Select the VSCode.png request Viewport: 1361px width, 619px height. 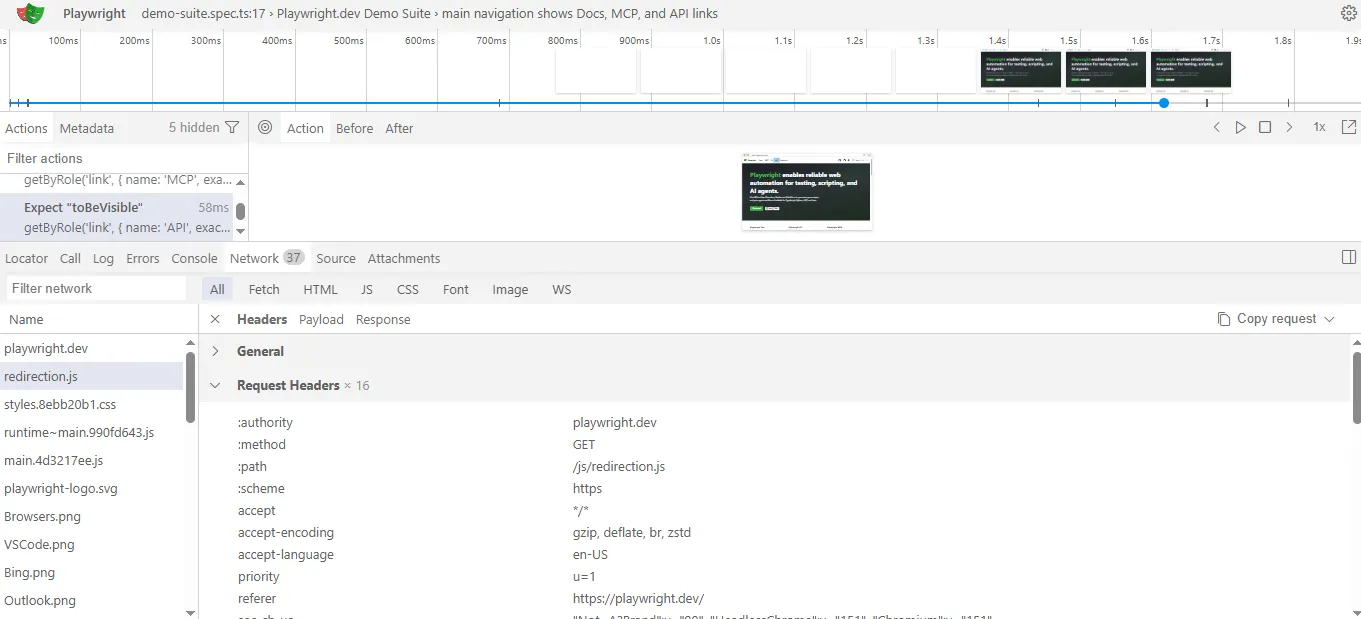pyautogui.click(x=91, y=544)
